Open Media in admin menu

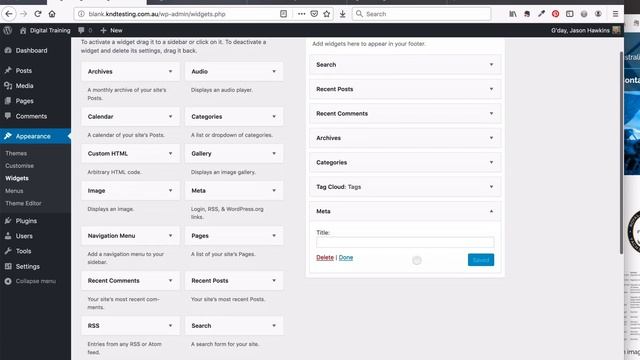pos(24,86)
